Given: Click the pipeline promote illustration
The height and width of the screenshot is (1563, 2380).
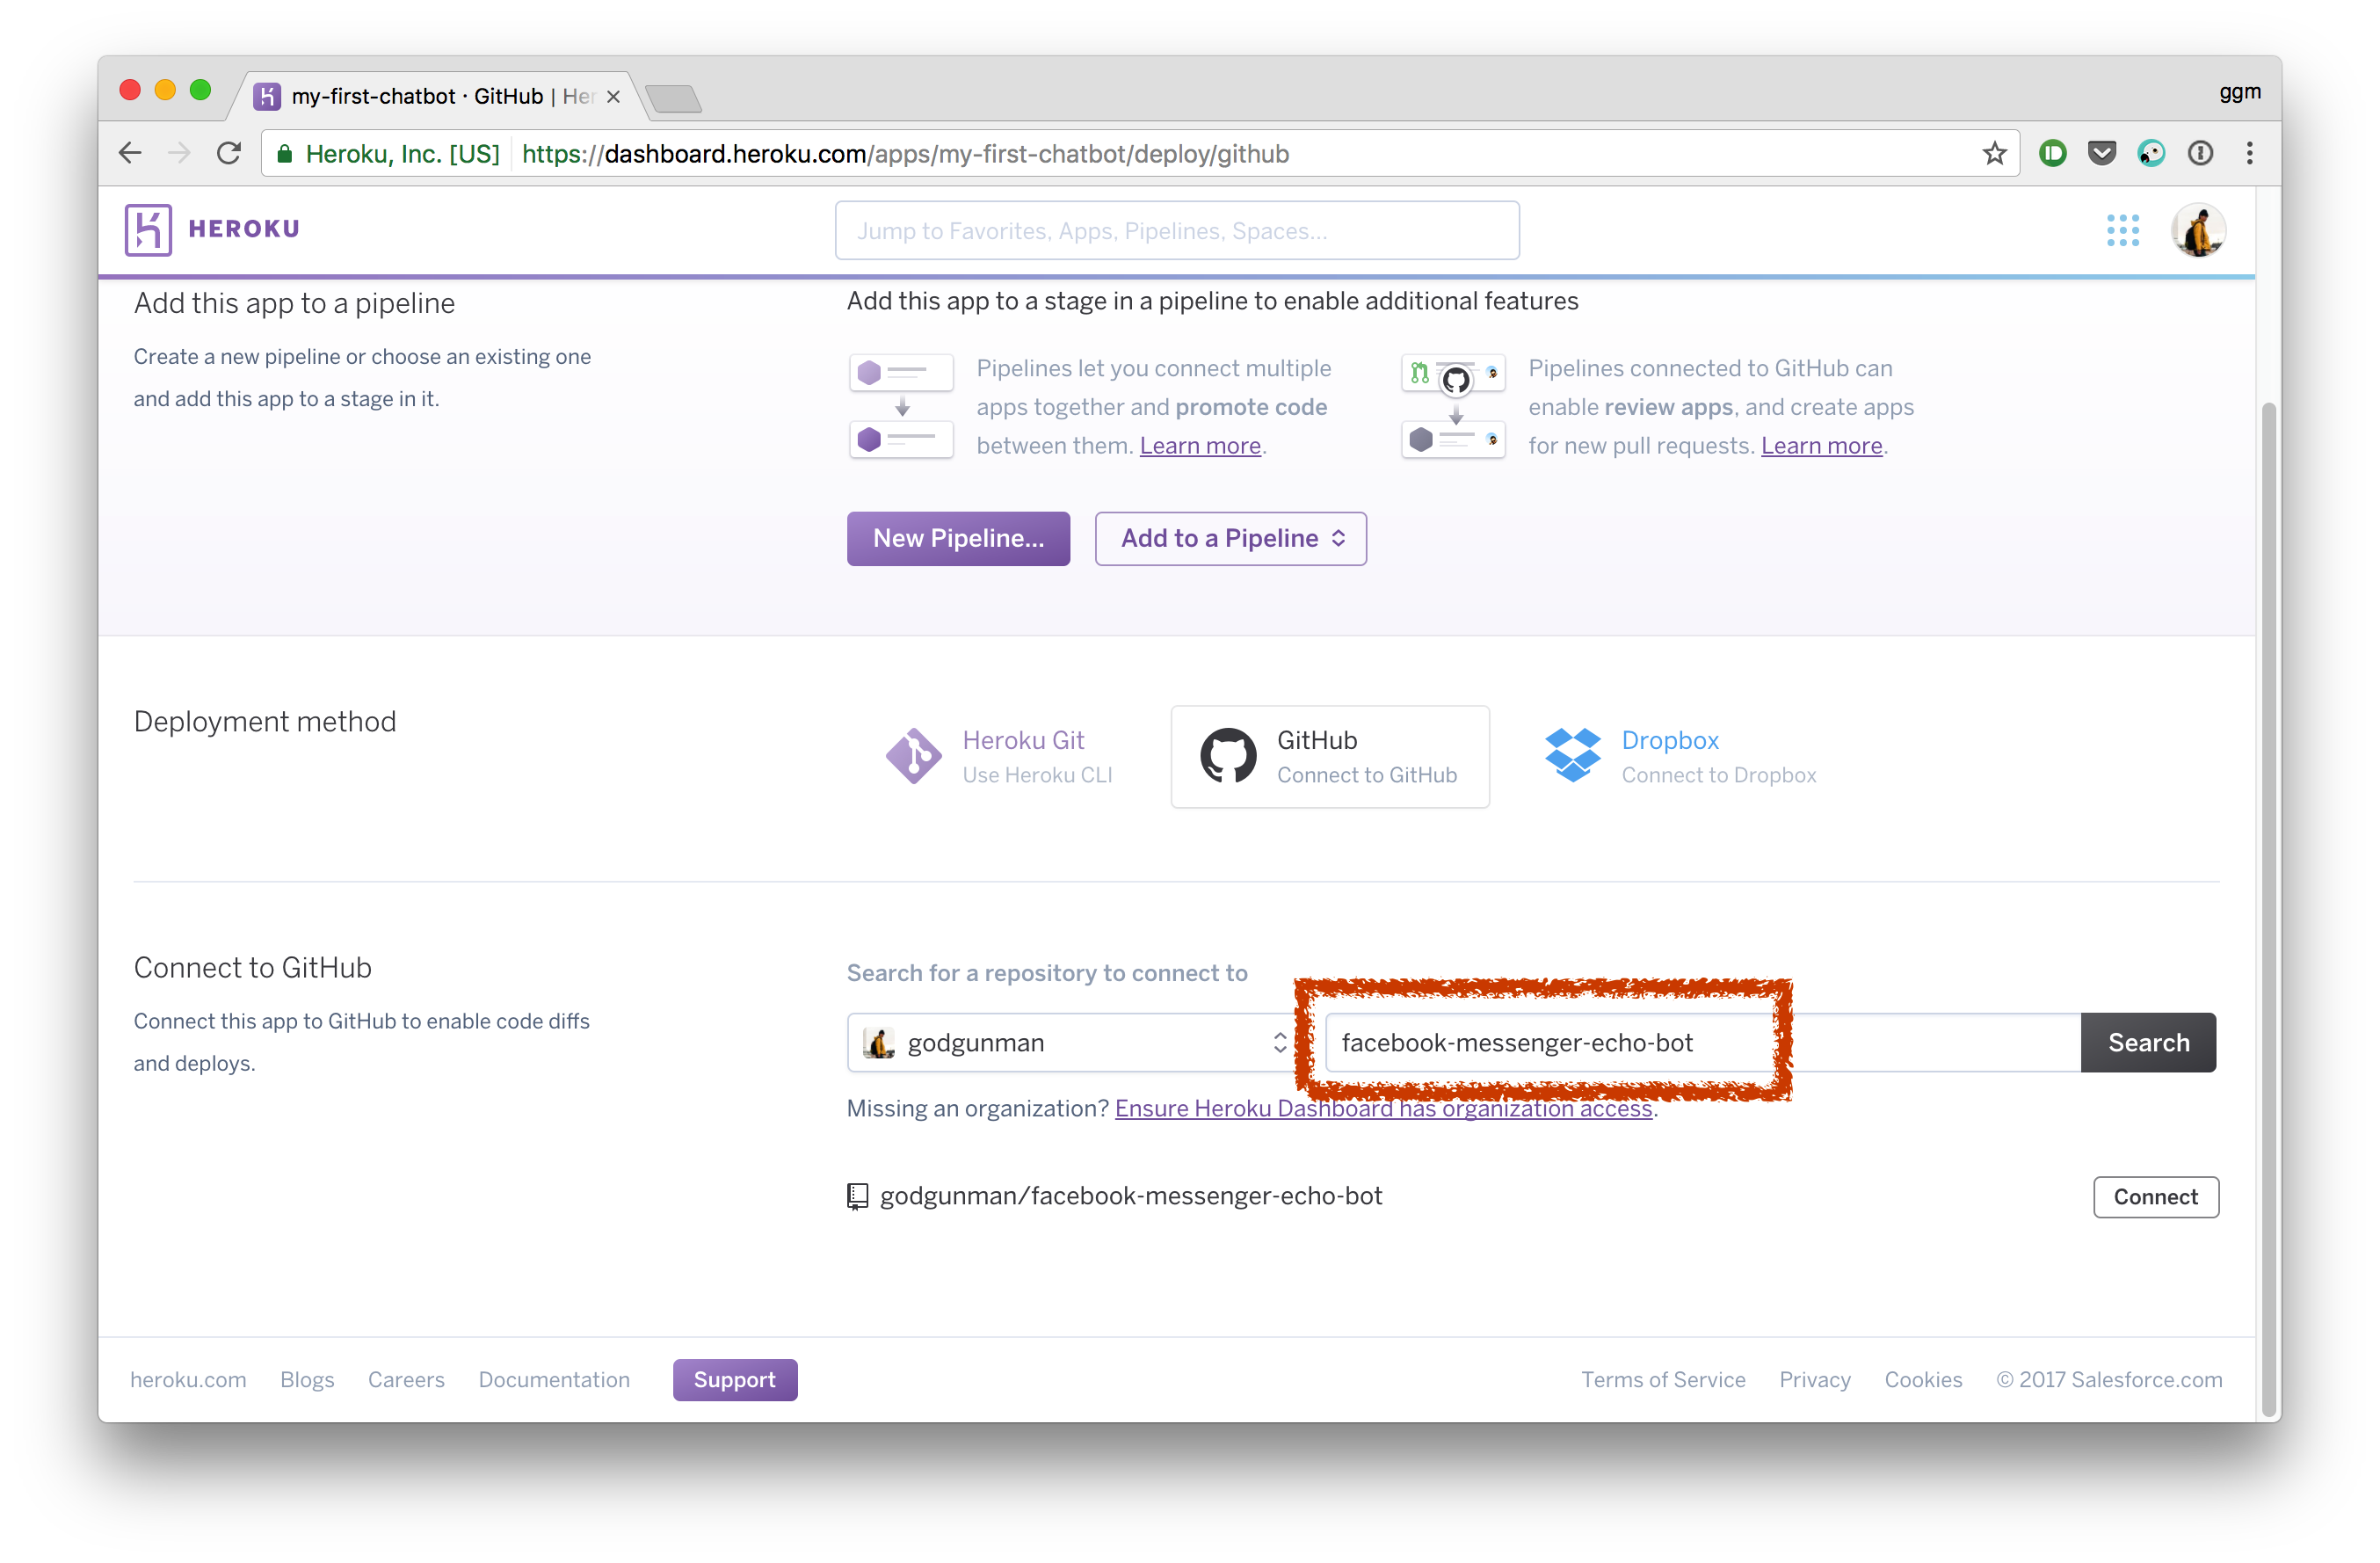Looking at the screenshot, I should click(x=901, y=406).
